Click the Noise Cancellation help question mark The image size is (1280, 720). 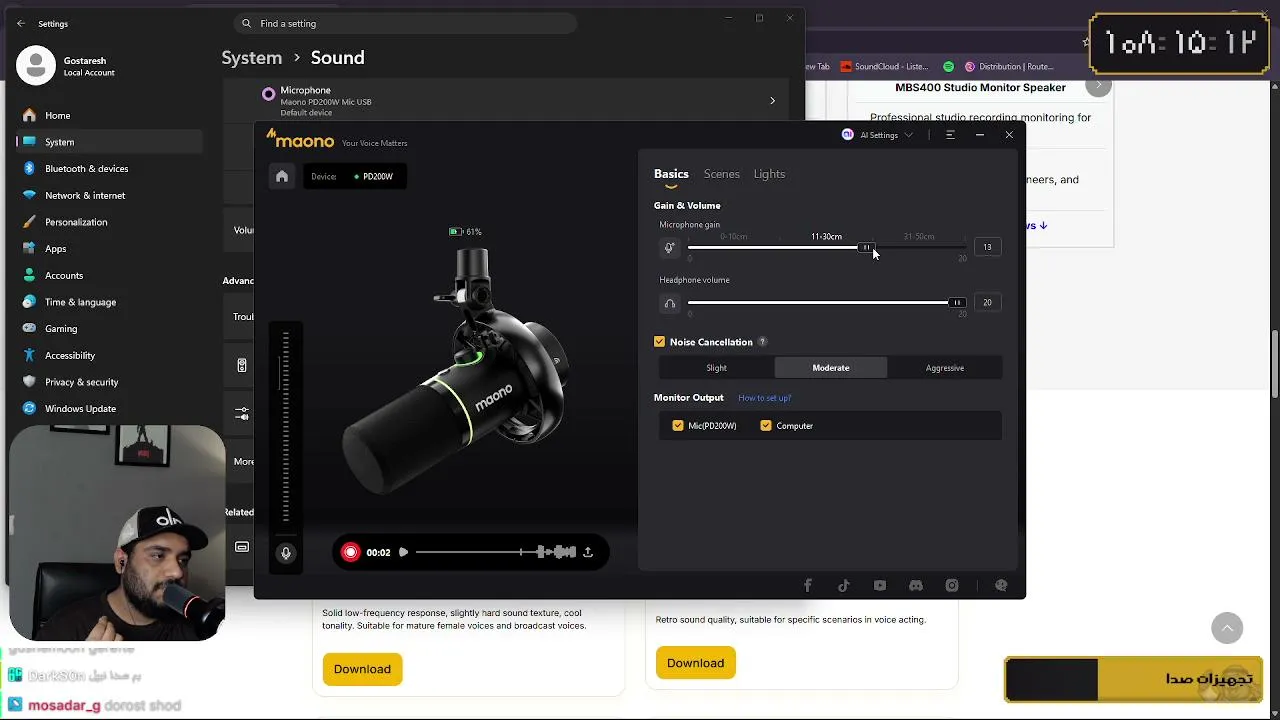[x=762, y=342]
